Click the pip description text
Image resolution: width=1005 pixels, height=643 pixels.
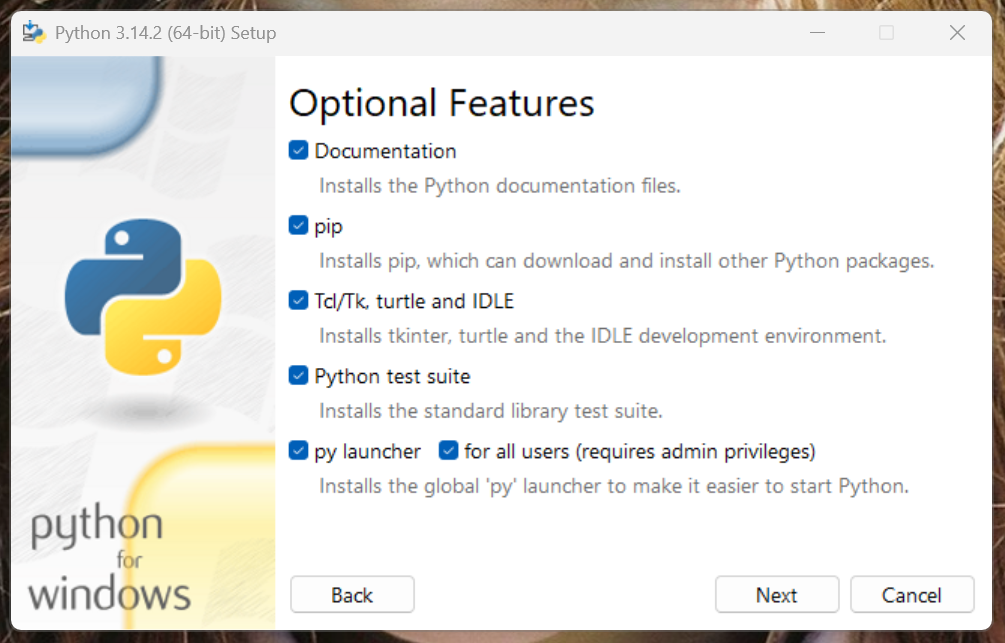627,261
